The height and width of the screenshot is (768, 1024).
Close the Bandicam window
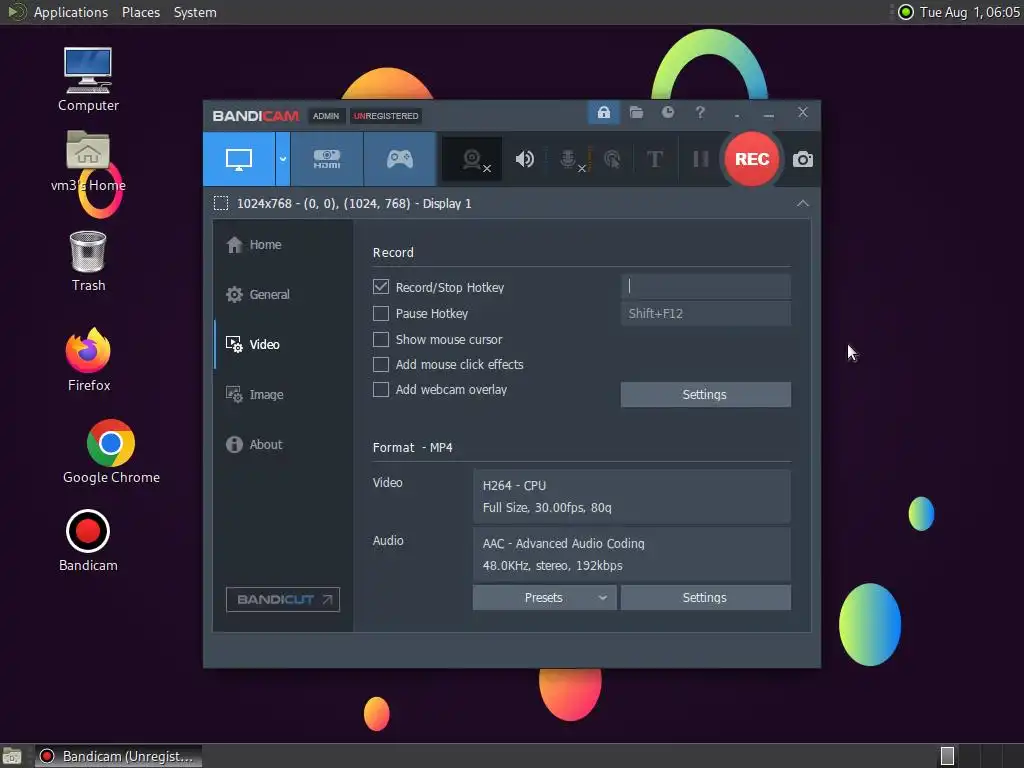(x=803, y=112)
